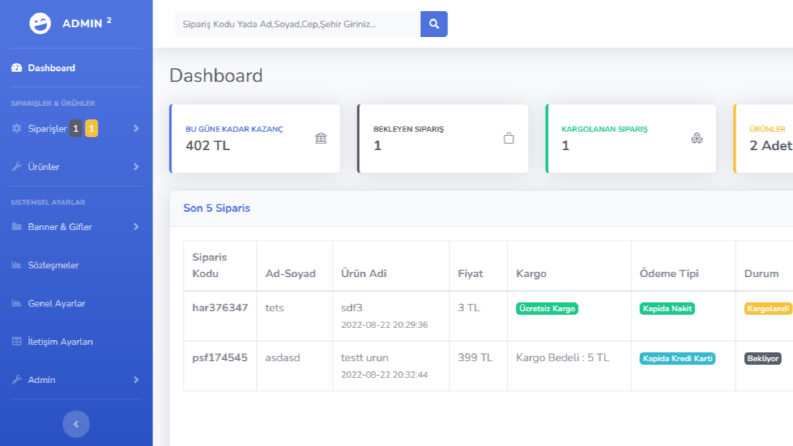793x446 pixels.
Task: Expand the Banner & Gifler chevron
Action: 136,227
